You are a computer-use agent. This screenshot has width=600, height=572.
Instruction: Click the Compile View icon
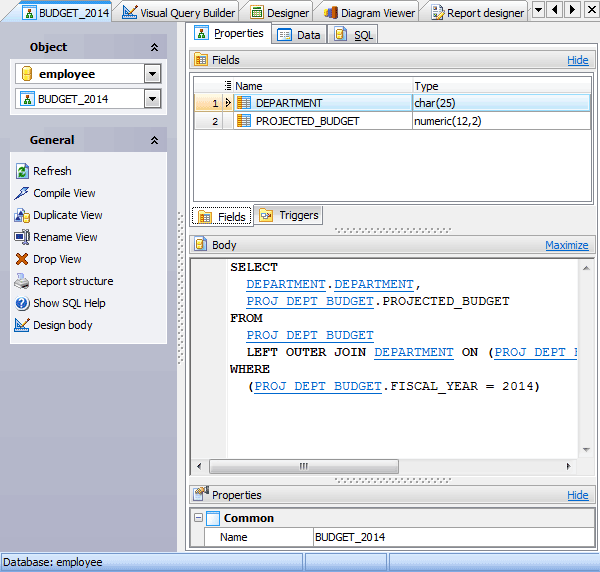[x=23, y=193]
